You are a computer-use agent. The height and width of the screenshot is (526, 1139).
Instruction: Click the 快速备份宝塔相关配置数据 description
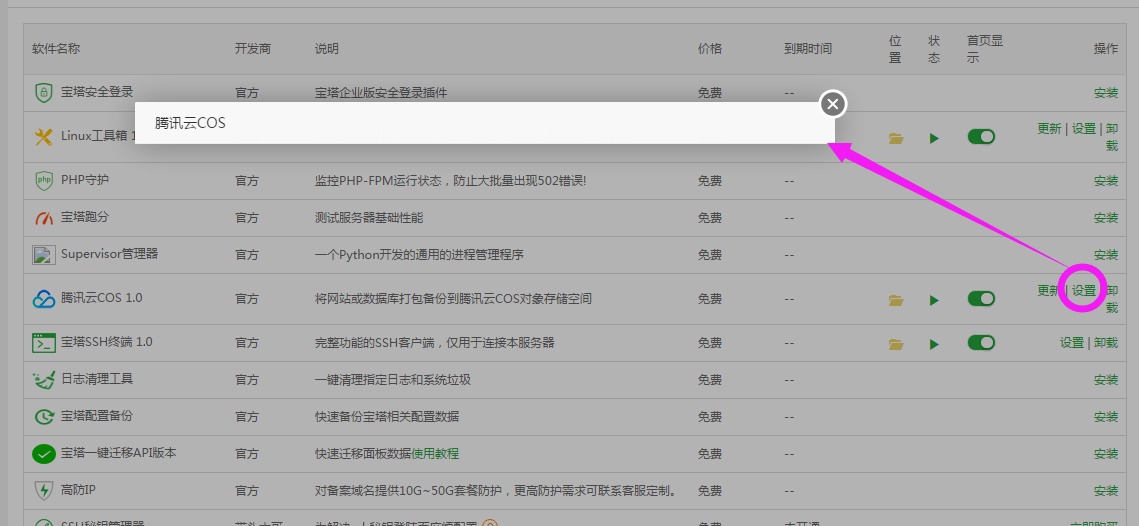[387, 416]
